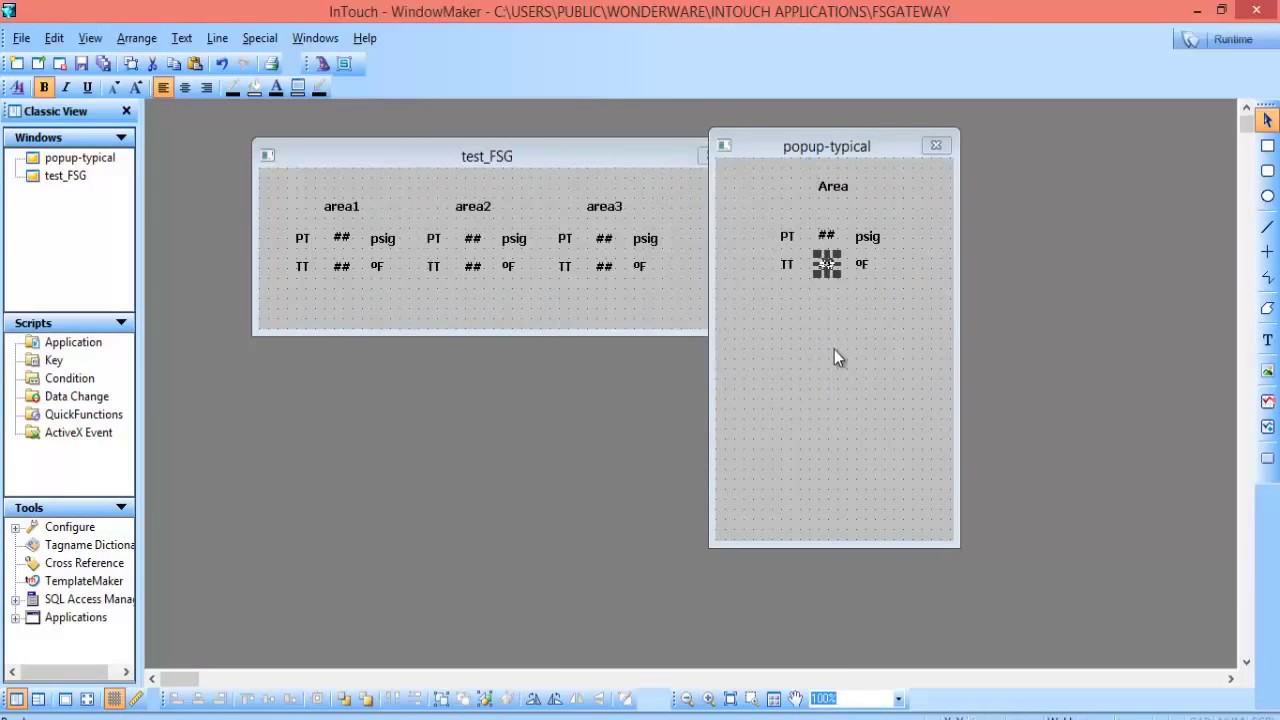Image resolution: width=1280 pixels, height=720 pixels.
Task: Click the canvas horizontal scrollbar thumb
Action: [180, 678]
